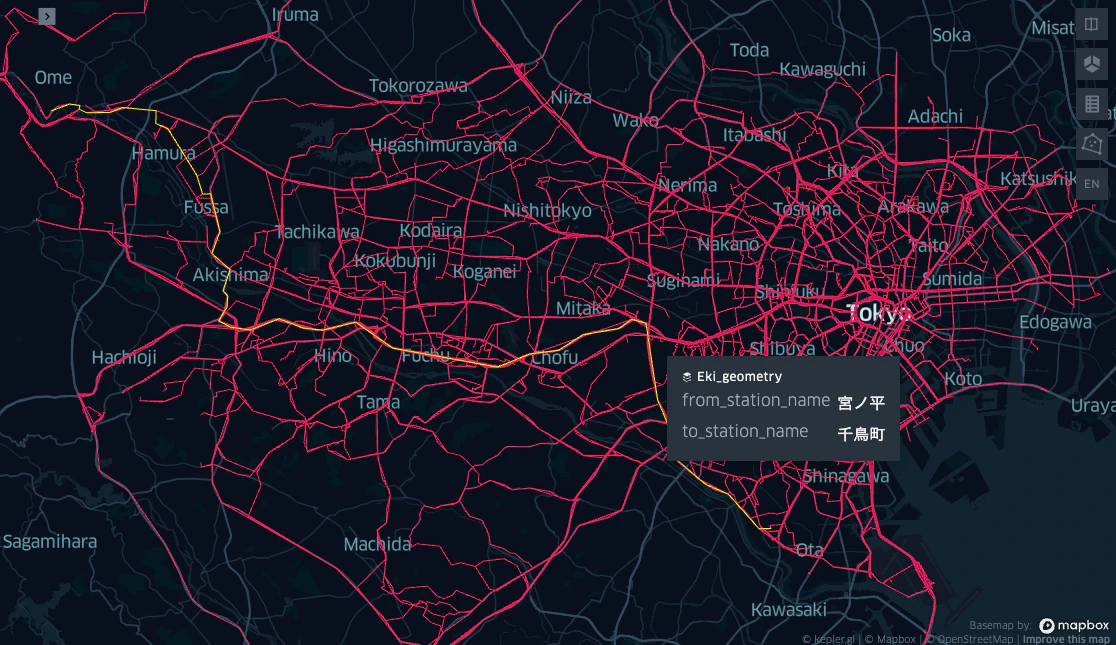Click the from_station_name field label
Image resolution: width=1116 pixels, height=645 pixels.
(x=756, y=400)
